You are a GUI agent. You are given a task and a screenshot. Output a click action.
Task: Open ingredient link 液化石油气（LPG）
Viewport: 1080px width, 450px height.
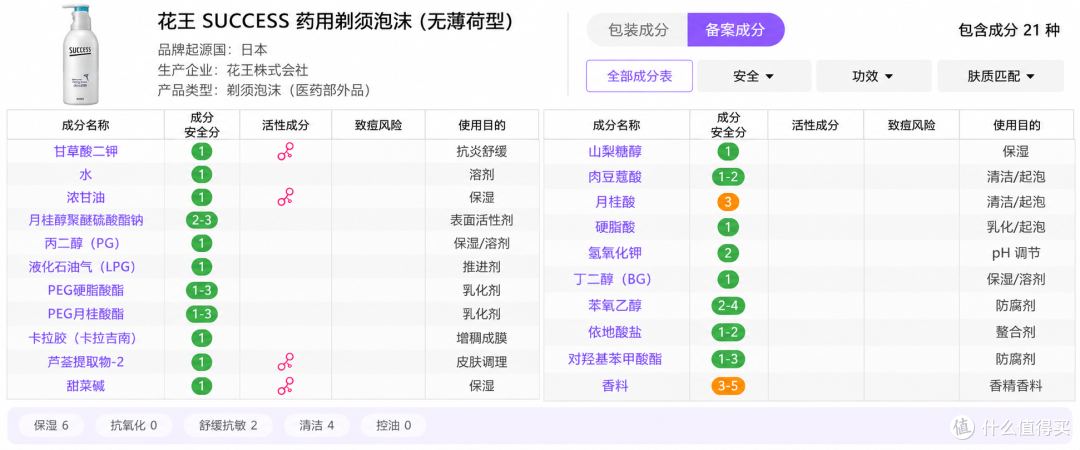click(82, 267)
